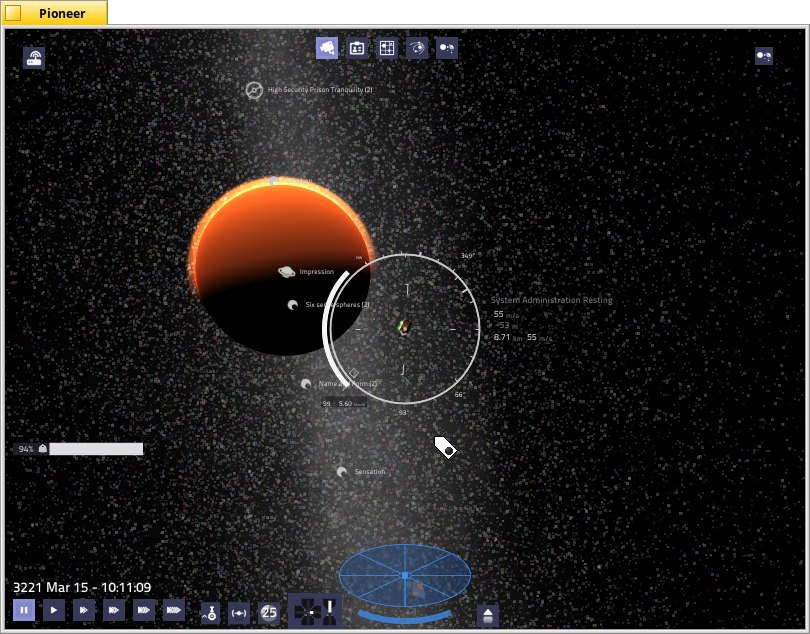The height and width of the screenshot is (634, 810).
Task: Click the cargo lock icon next to 94%
Action: click(x=43, y=449)
